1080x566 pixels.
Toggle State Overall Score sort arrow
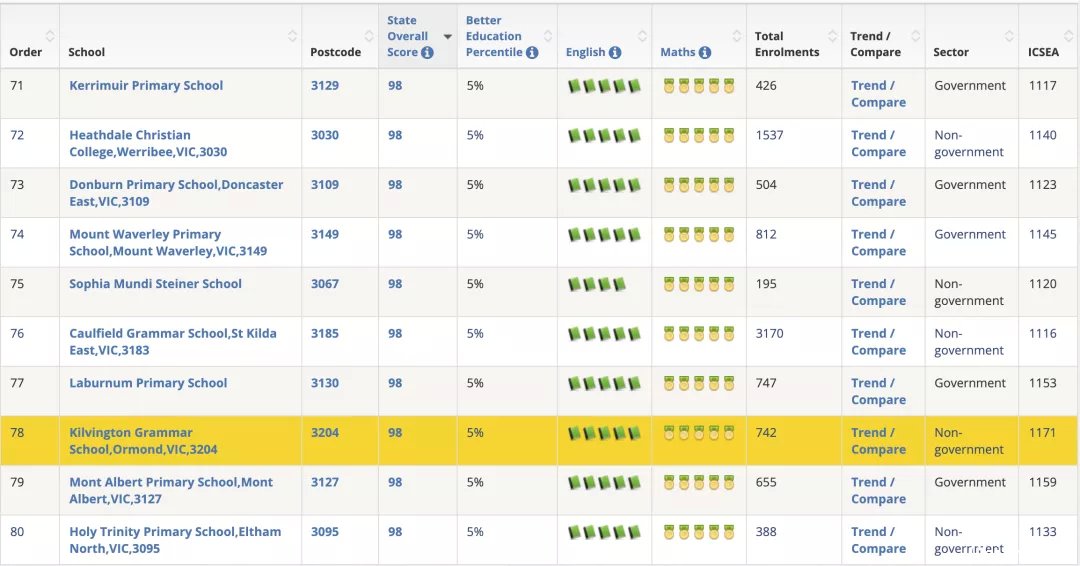(x=448, y=36)
